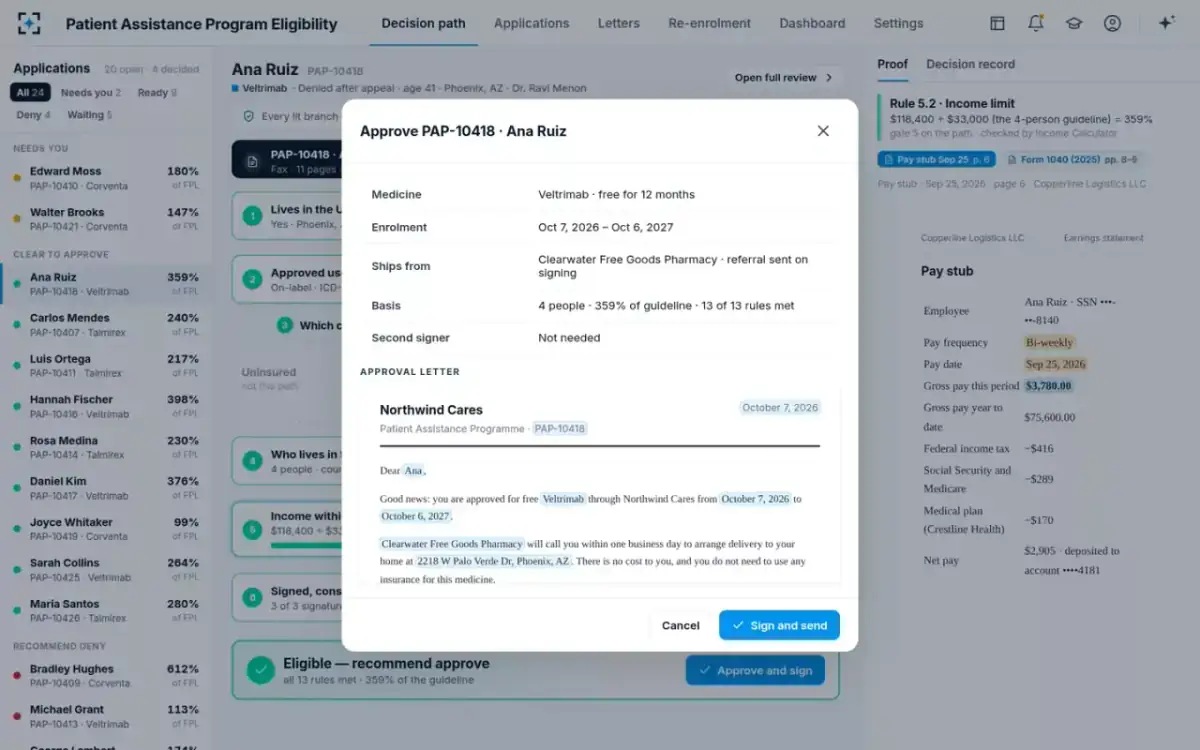Filter applications by Deny
The image size is (1200, 750).
click(33, 115)
